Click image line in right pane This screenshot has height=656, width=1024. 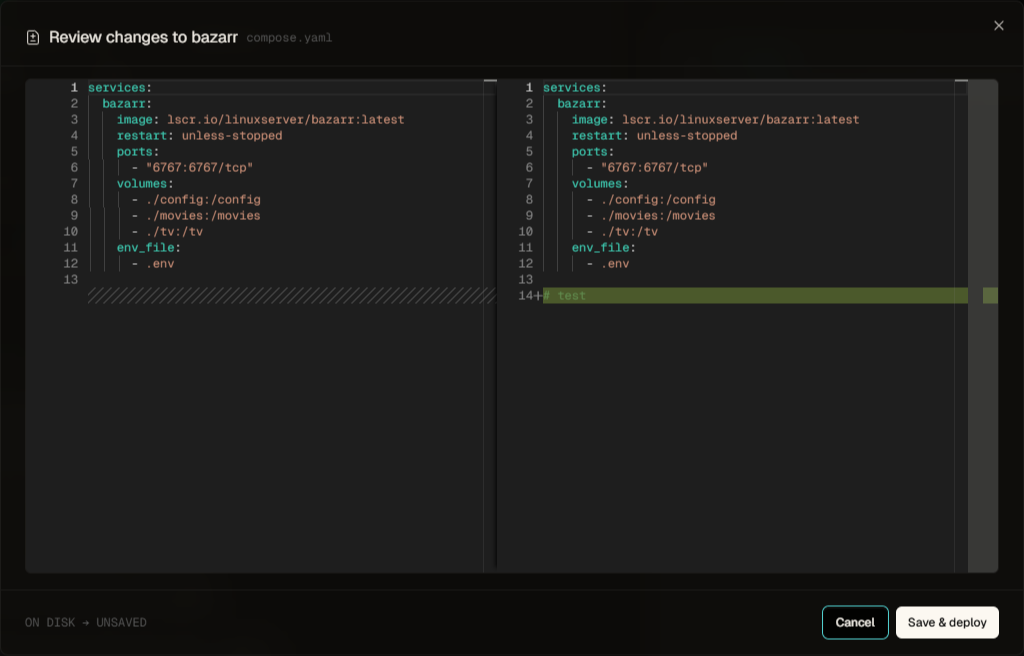(x=716, y=120)
